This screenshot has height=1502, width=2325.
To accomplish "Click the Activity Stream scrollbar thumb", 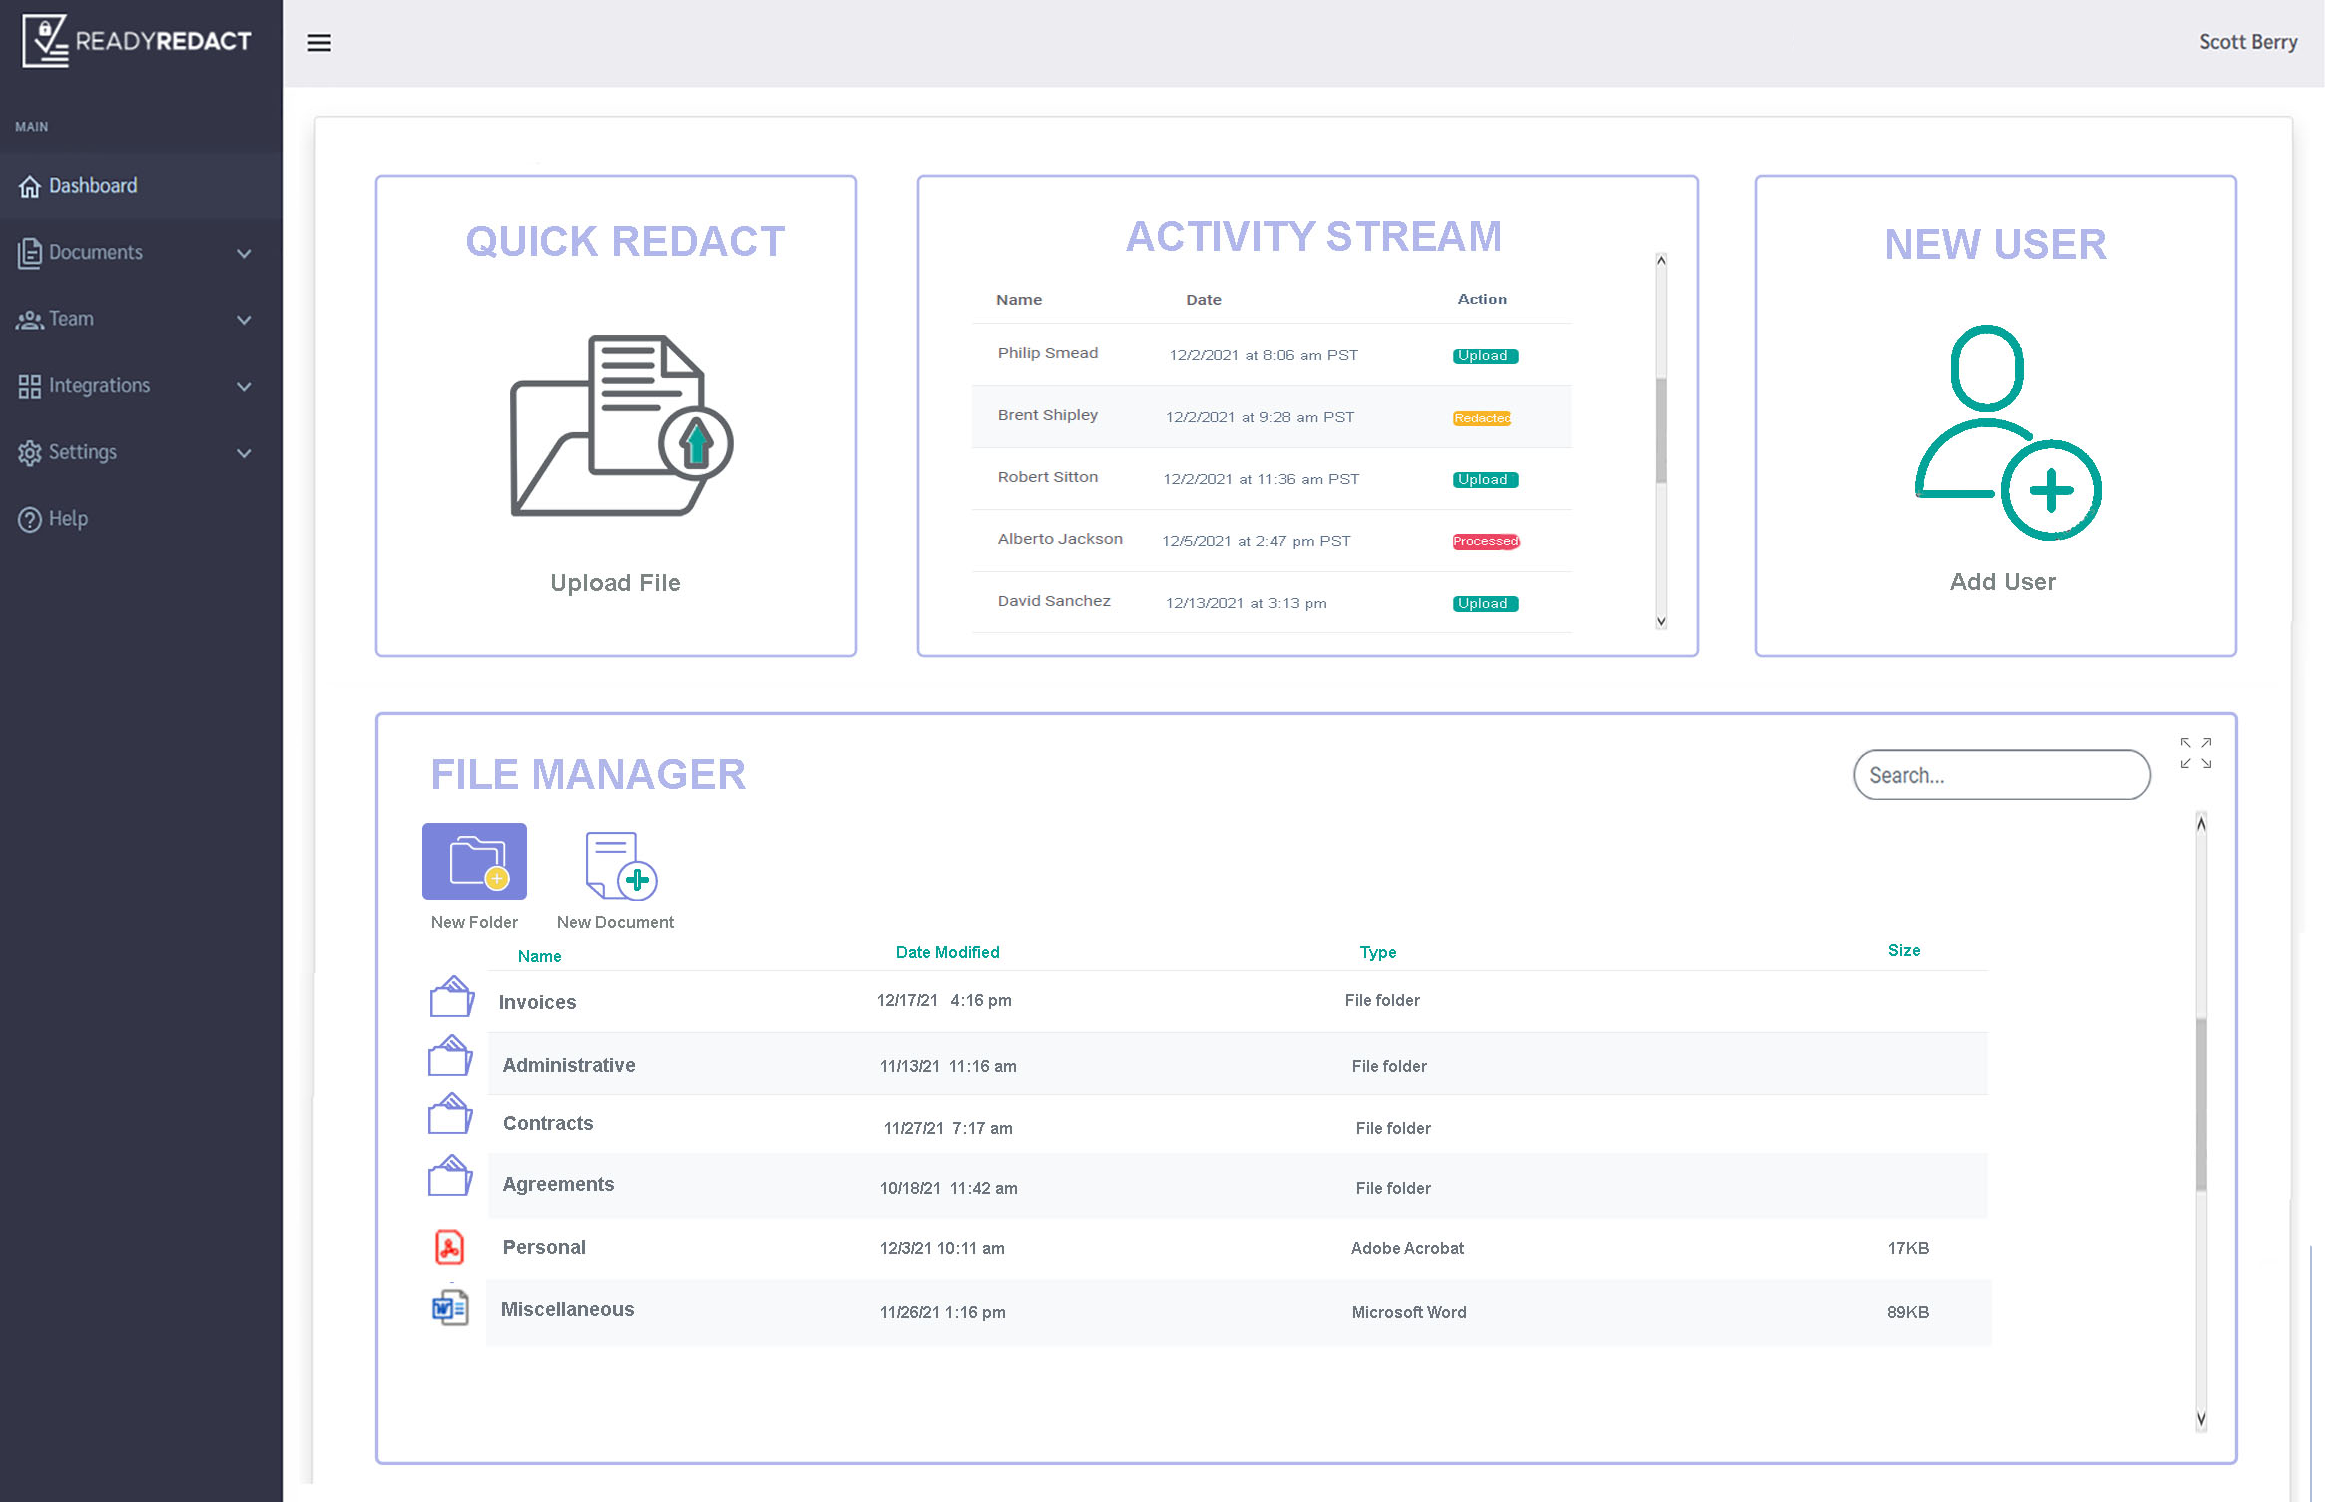I will point(1661,430).
